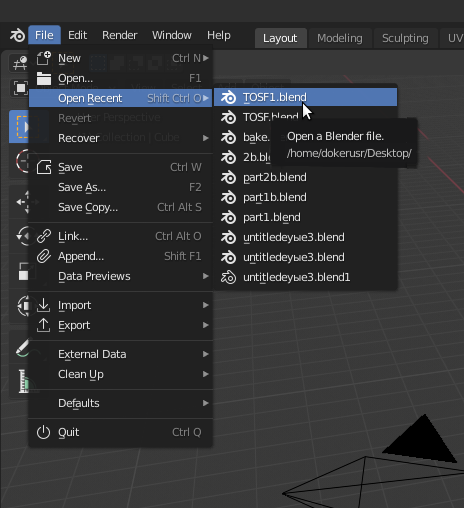Screen dimensions: 464x508
Task: Click the New file icon
Action: point(44,58)
